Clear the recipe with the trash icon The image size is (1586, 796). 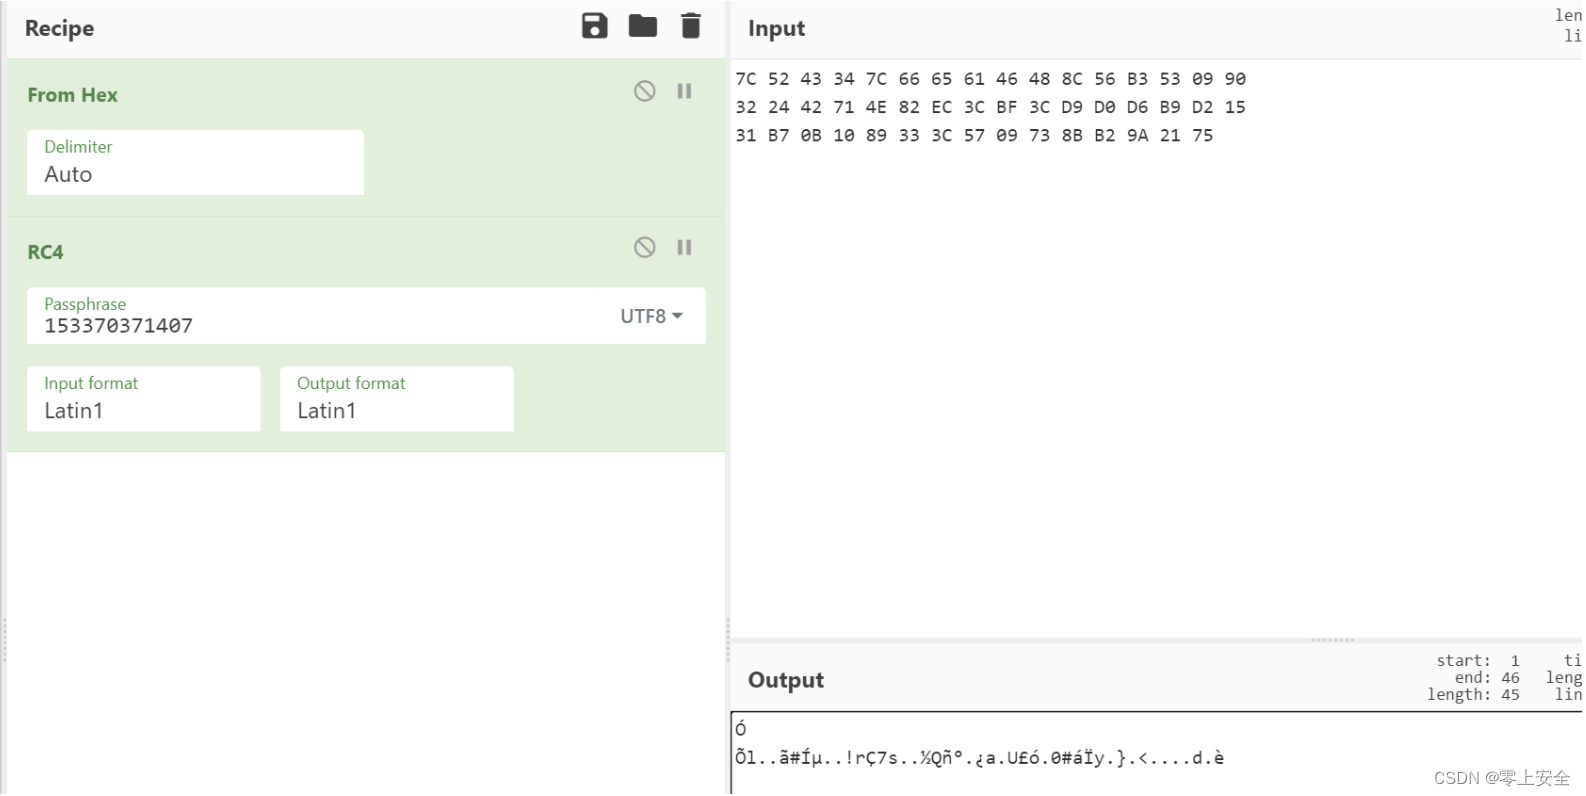click(x=690, y=27)
